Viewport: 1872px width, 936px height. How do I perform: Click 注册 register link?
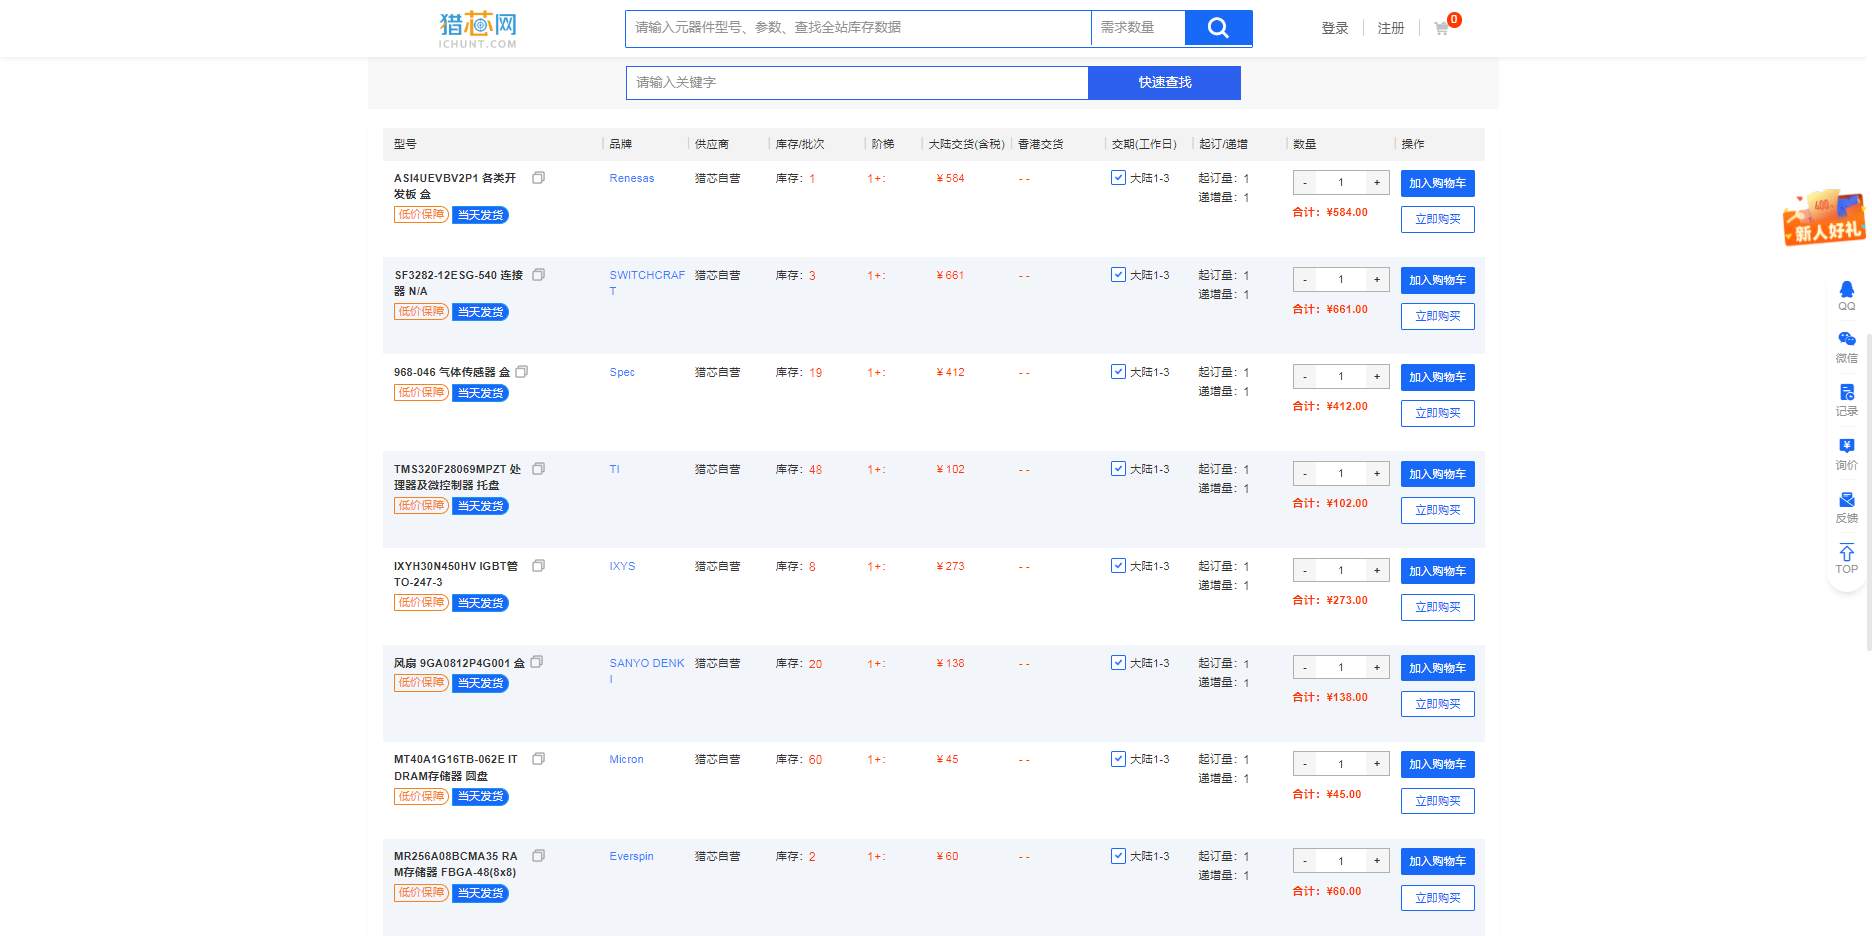pos(1391,29)
